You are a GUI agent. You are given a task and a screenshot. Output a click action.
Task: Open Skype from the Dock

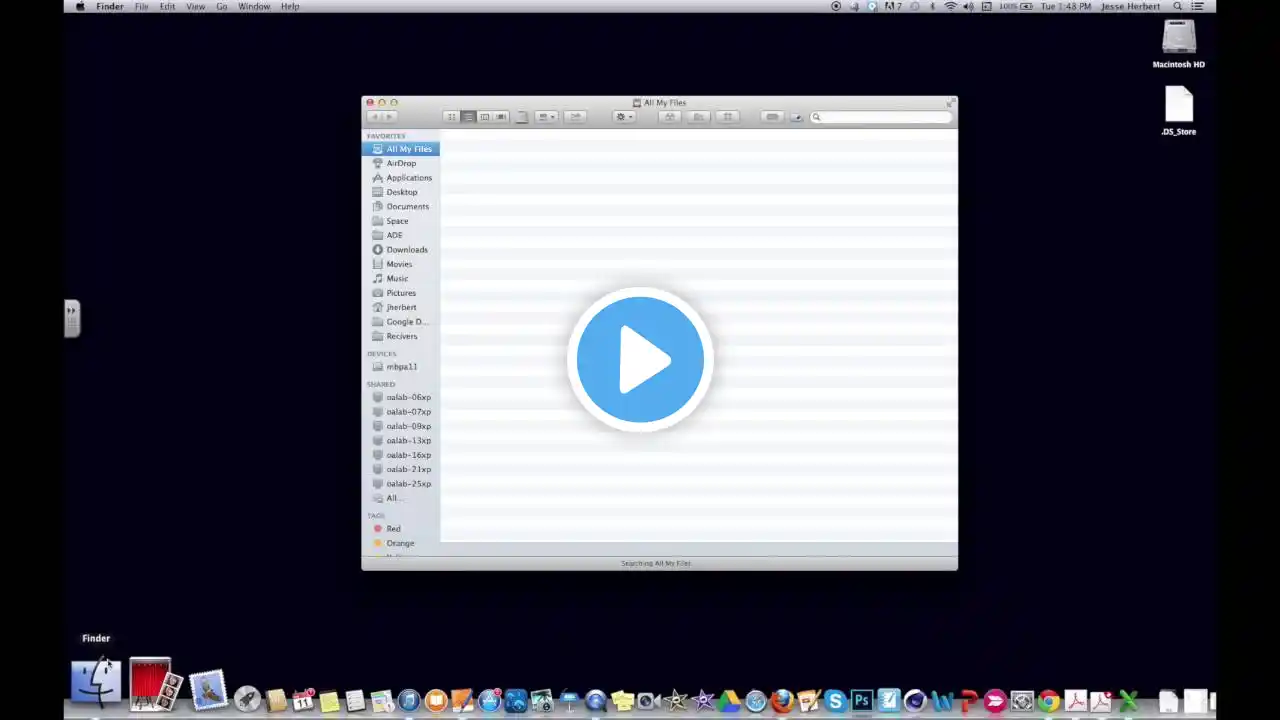(x=835, y=701)
